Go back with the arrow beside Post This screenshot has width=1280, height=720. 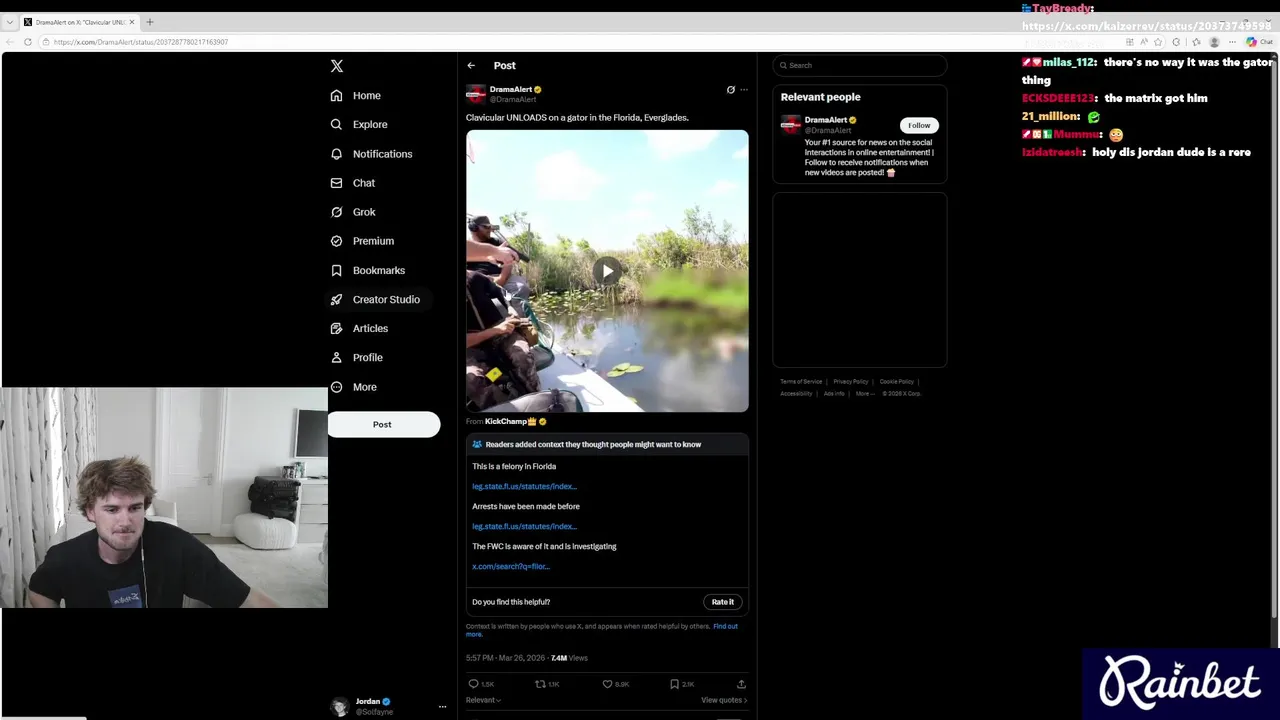point(471,66)
